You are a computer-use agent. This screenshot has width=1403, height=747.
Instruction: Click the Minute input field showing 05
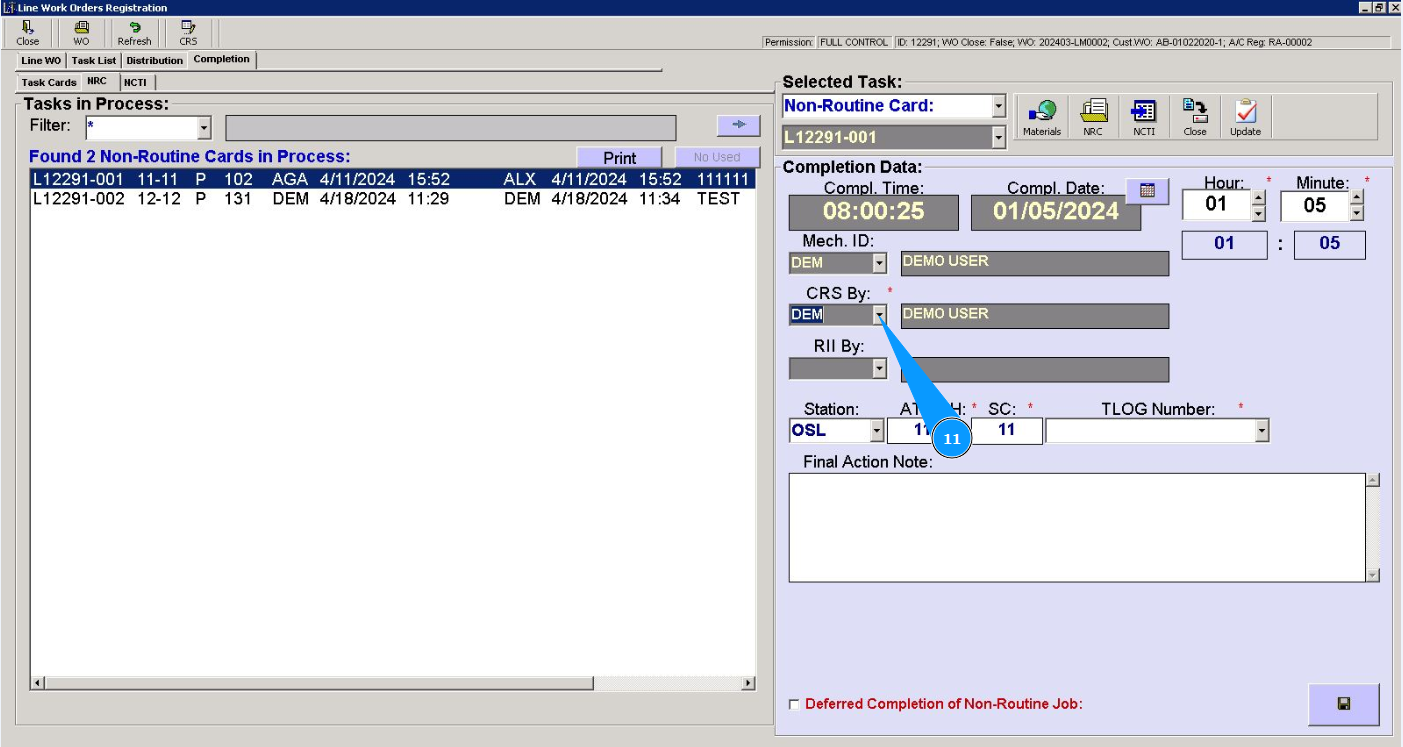click(x=1315, y=205)
